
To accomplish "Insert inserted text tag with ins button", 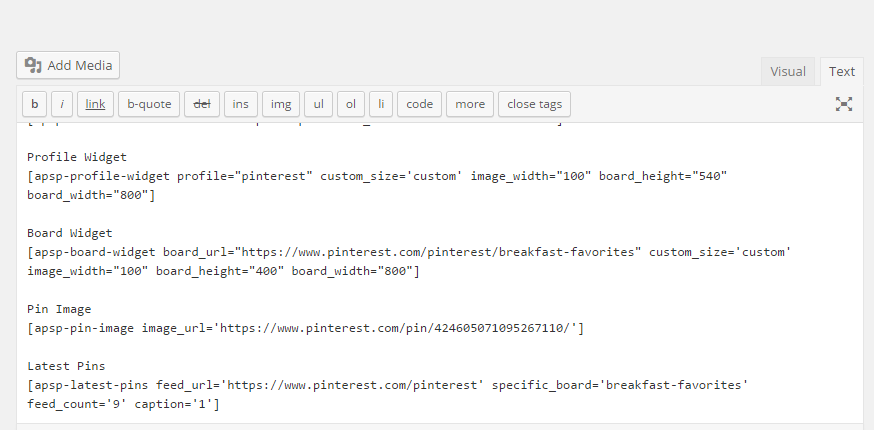I will pyautogui.click(x=241, y=104).
